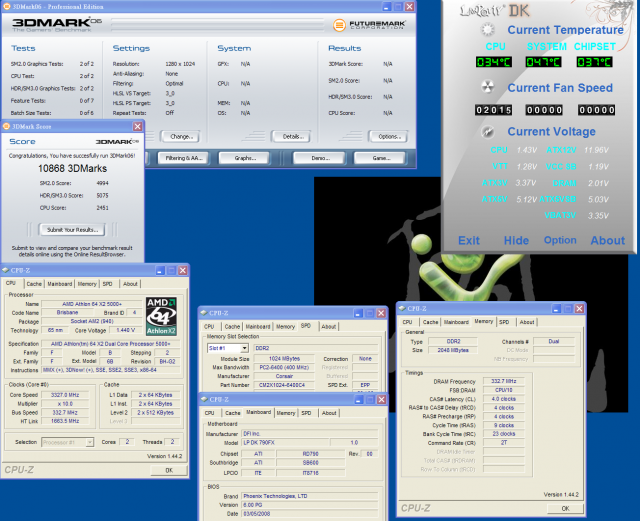Click the Part Number field CM2X1024-6400C4
The width and height of the screenshot is (640, 521).
[284, 385]
